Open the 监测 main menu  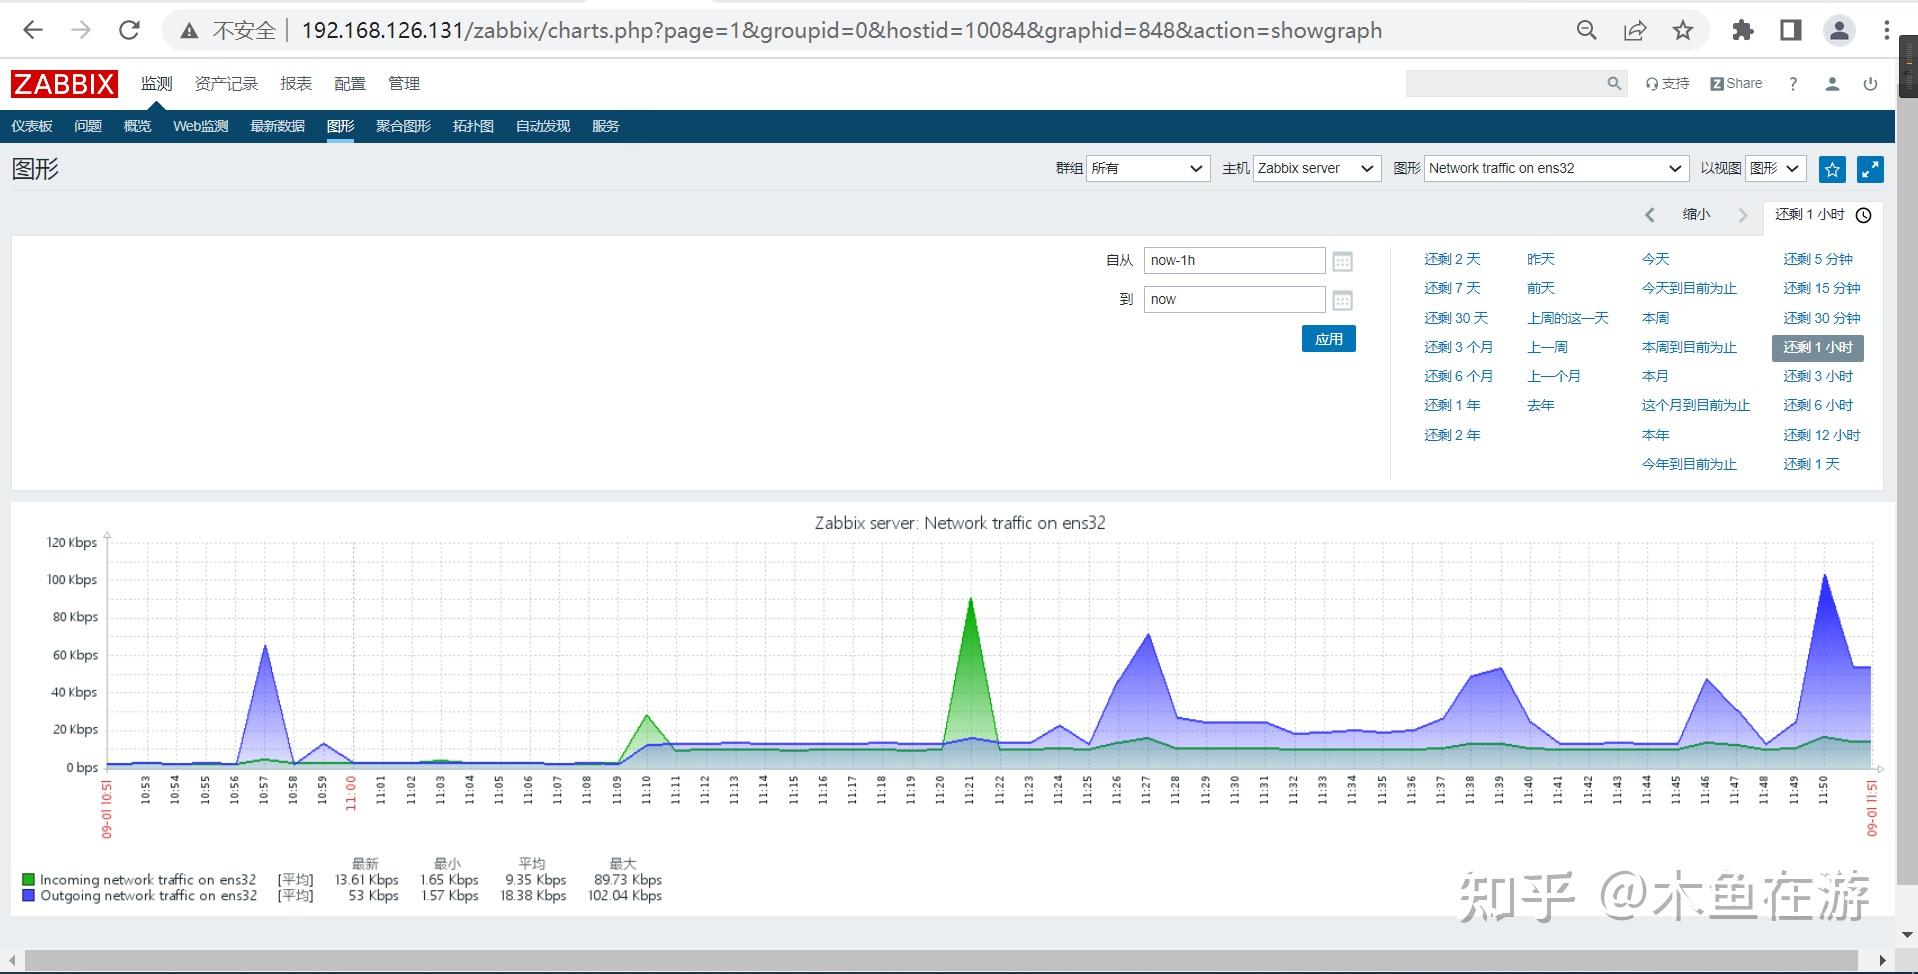tap(156, 84)
